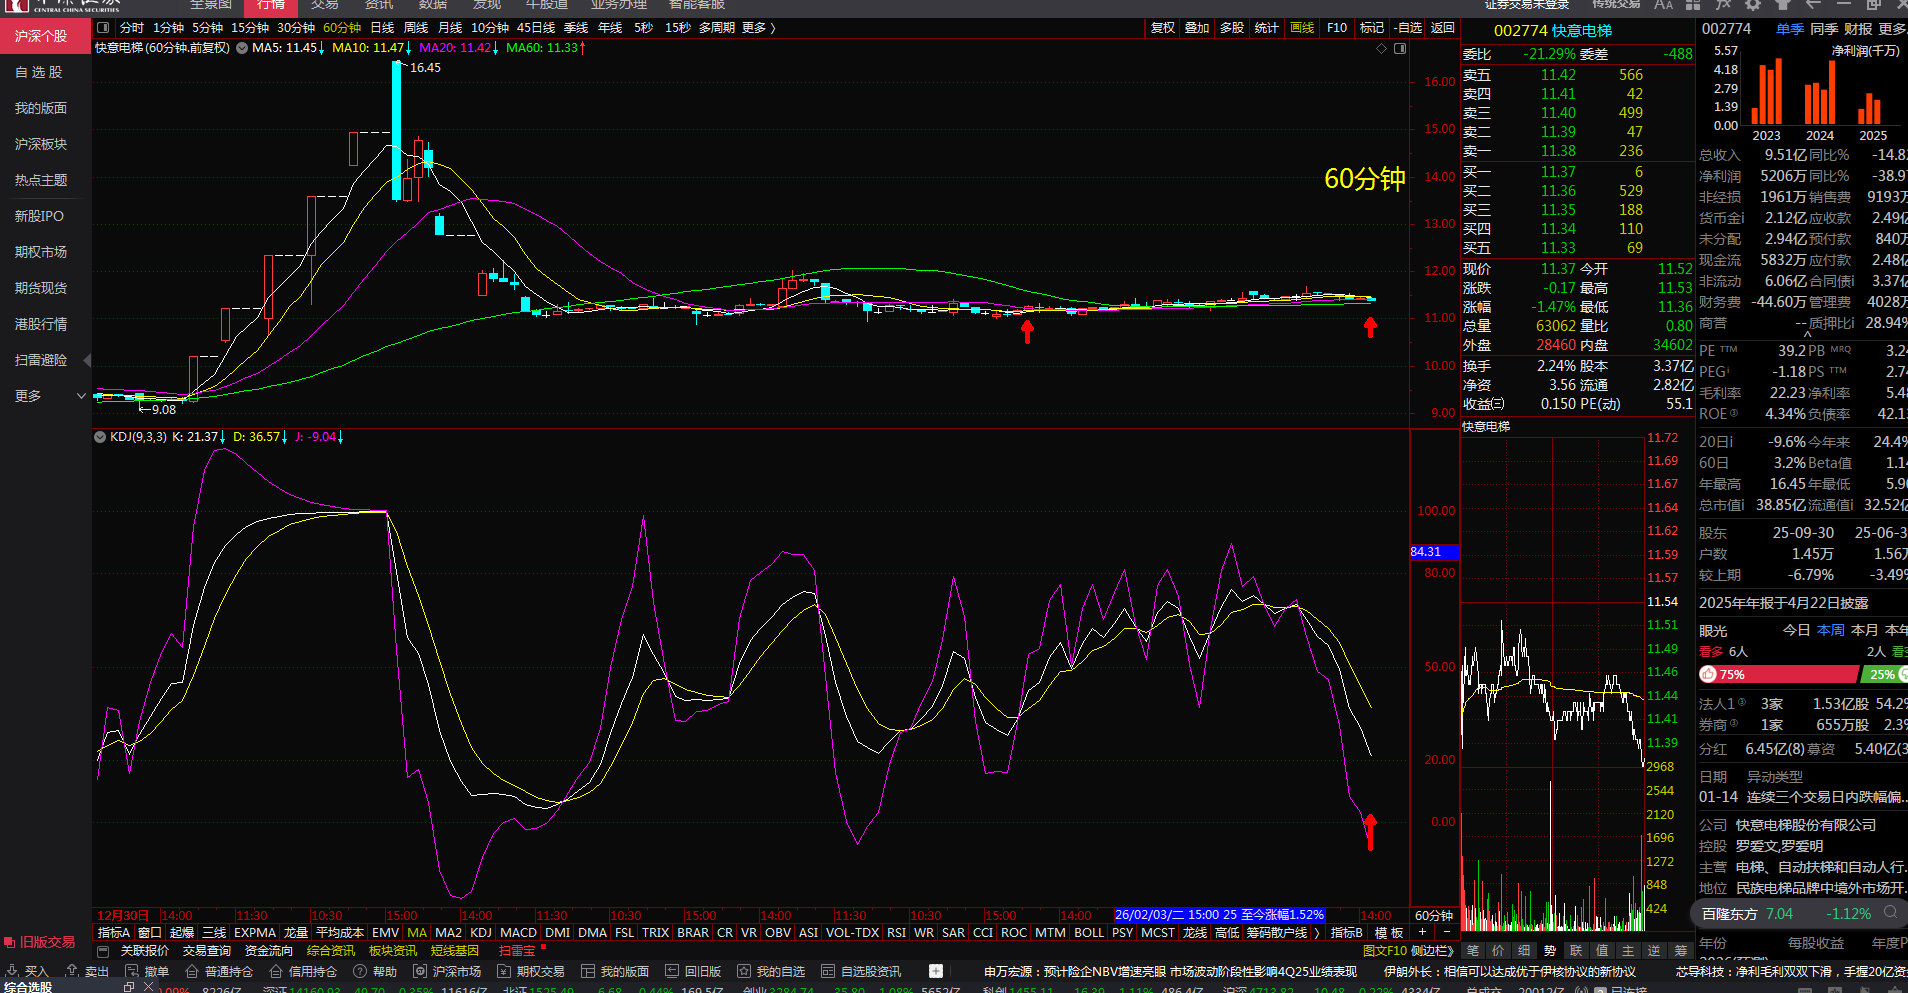
Task: Open 普通持仓 holdings view
Action: pos(219,971)
